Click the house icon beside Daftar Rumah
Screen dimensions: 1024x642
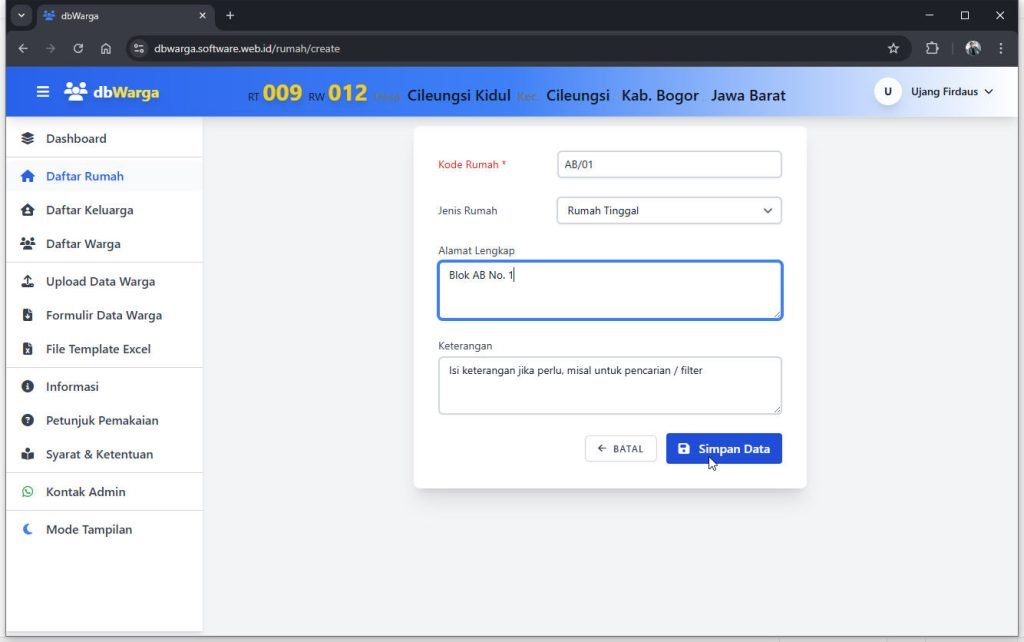click(x=28, y=177)
